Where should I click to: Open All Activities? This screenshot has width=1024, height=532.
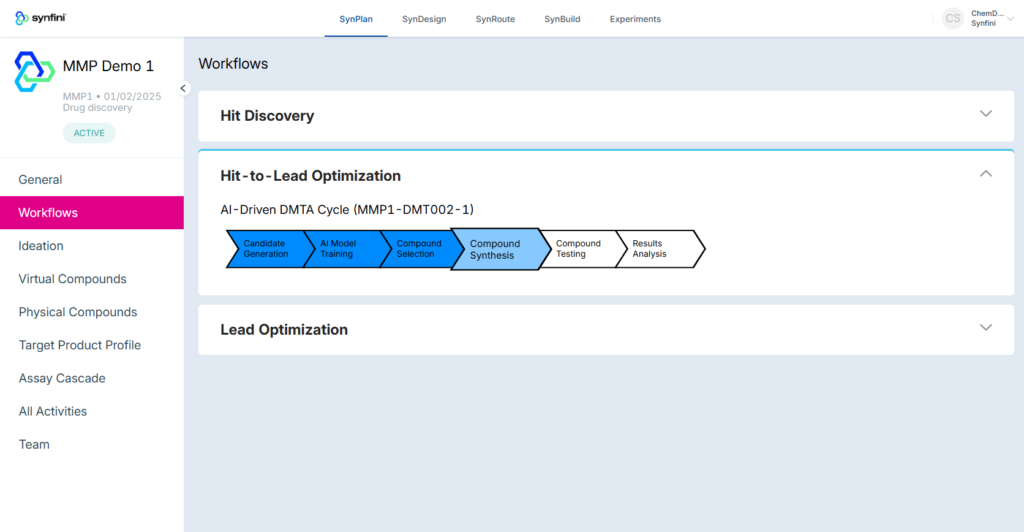[x=91, y=411]
